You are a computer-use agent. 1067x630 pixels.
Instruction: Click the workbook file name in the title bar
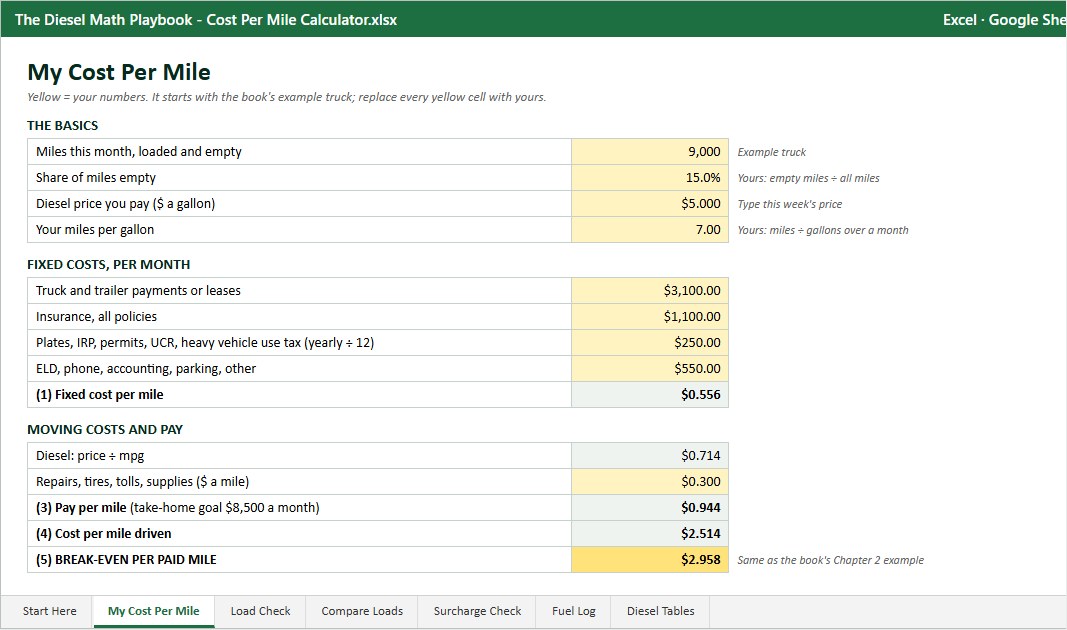(x=206, y=20)
